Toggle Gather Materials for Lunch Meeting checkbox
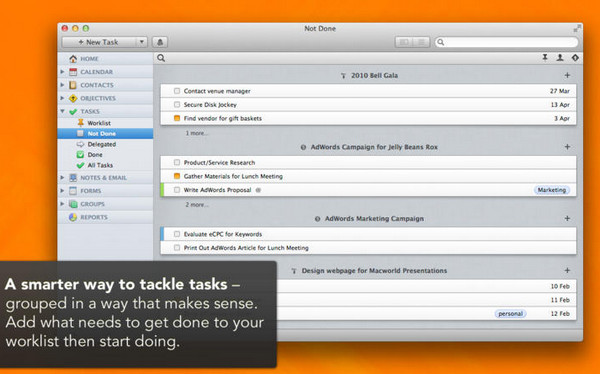Image resolution: width=600 pixels, height=374 pixels. tap(177, 176)
